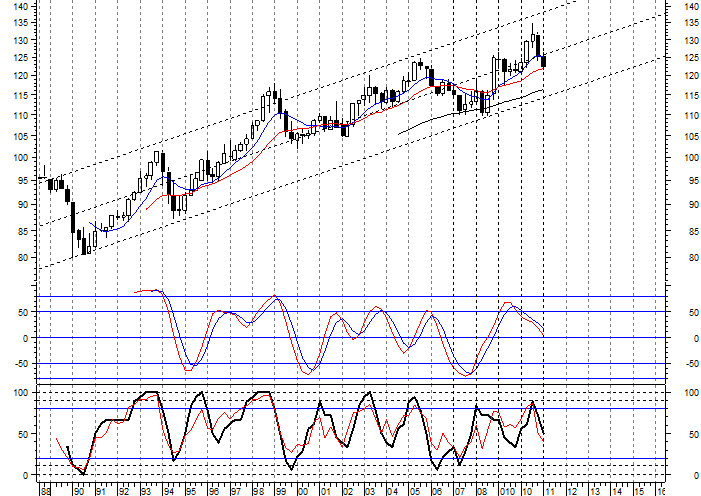701x496 pixels.
Task: Click the 120 value on the left price axis
Action: 20,76
